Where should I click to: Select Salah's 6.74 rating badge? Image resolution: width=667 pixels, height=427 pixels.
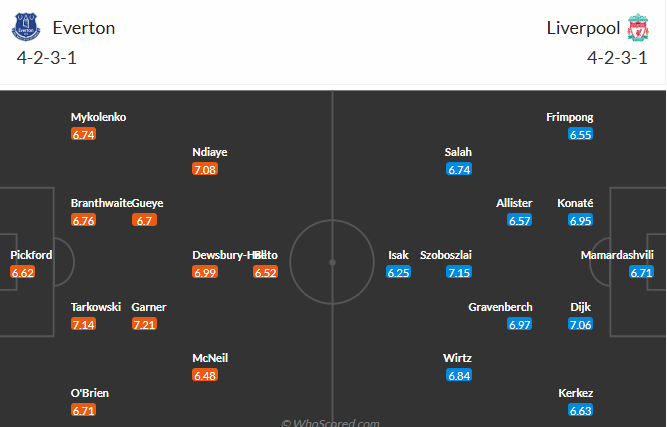[459, 169]
